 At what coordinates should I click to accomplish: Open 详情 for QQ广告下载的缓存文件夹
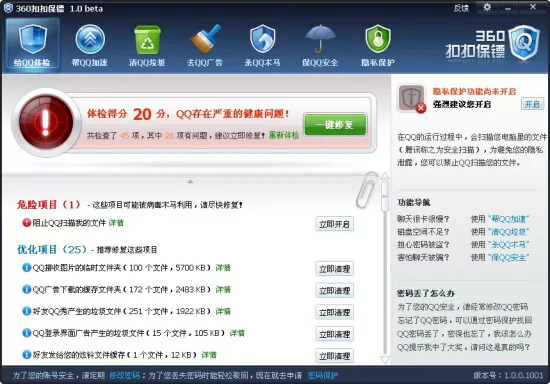223,290
